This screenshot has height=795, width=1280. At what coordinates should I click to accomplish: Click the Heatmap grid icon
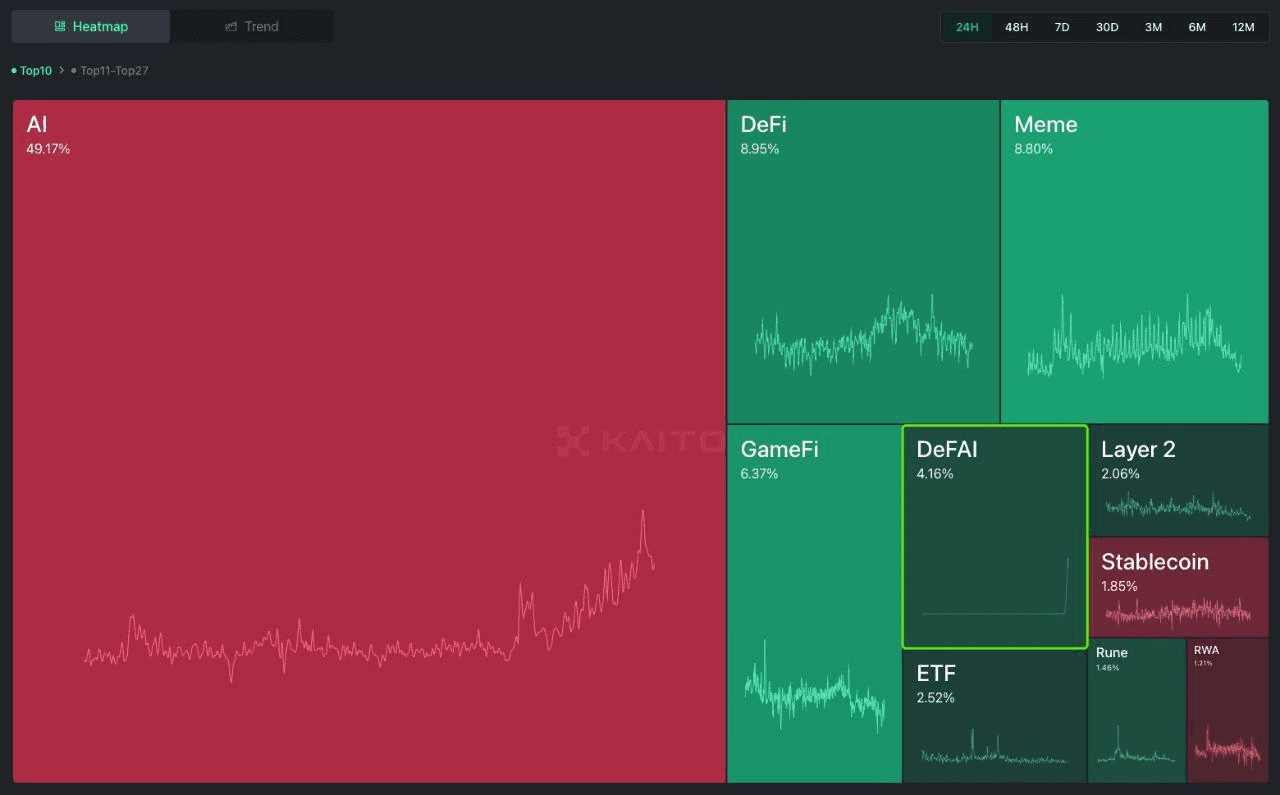[x=60, y=27]
